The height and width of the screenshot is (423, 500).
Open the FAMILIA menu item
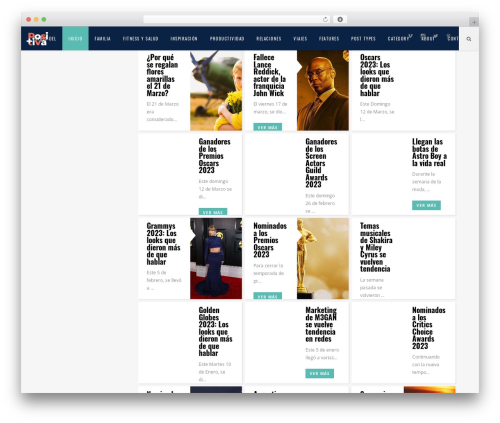tap(102, 39)
